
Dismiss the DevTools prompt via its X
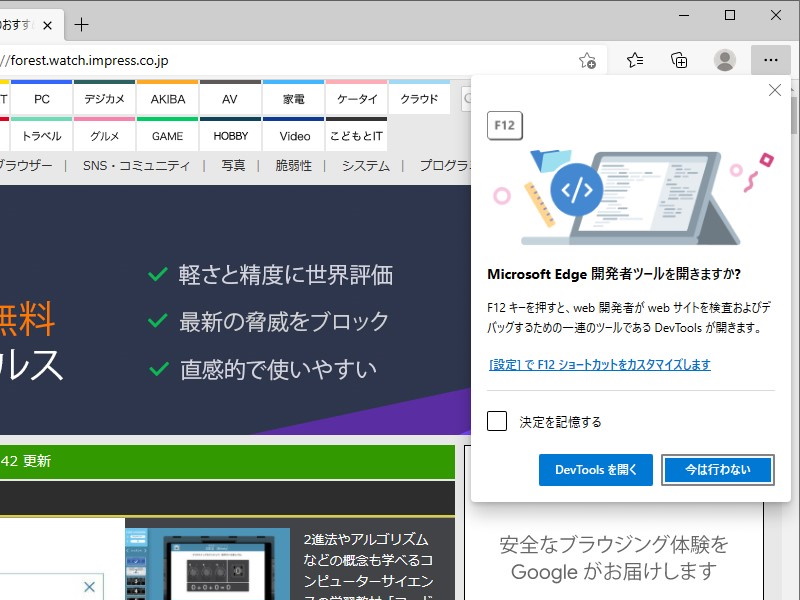[774, 90]
